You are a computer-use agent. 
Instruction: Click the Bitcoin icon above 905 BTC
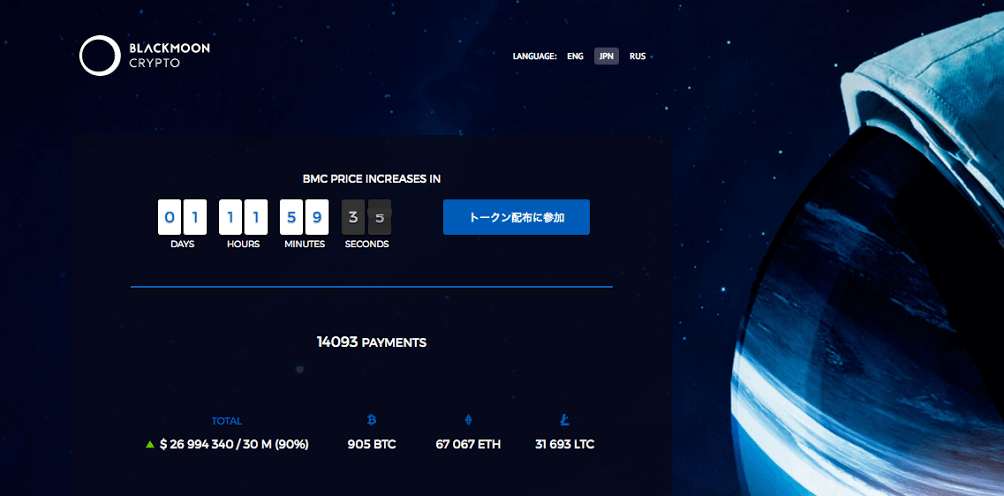pos(371,420)
